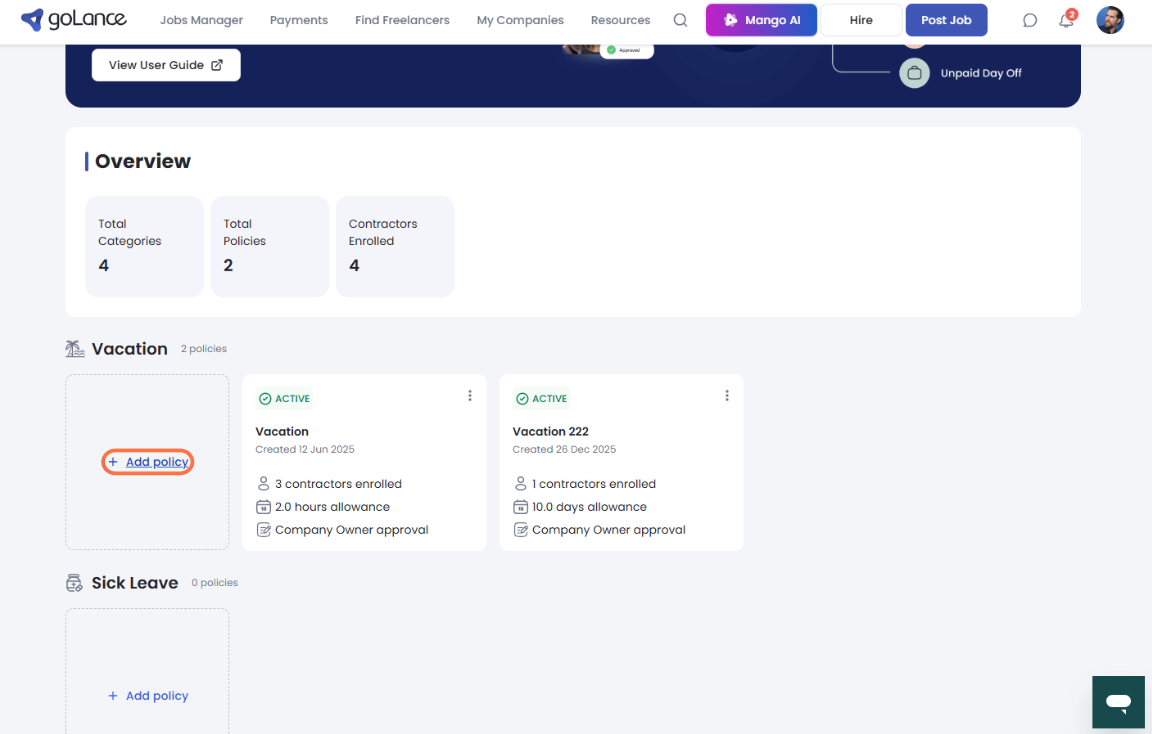
Task: Add a policy under Sick Leave
Action: [148, 696]
